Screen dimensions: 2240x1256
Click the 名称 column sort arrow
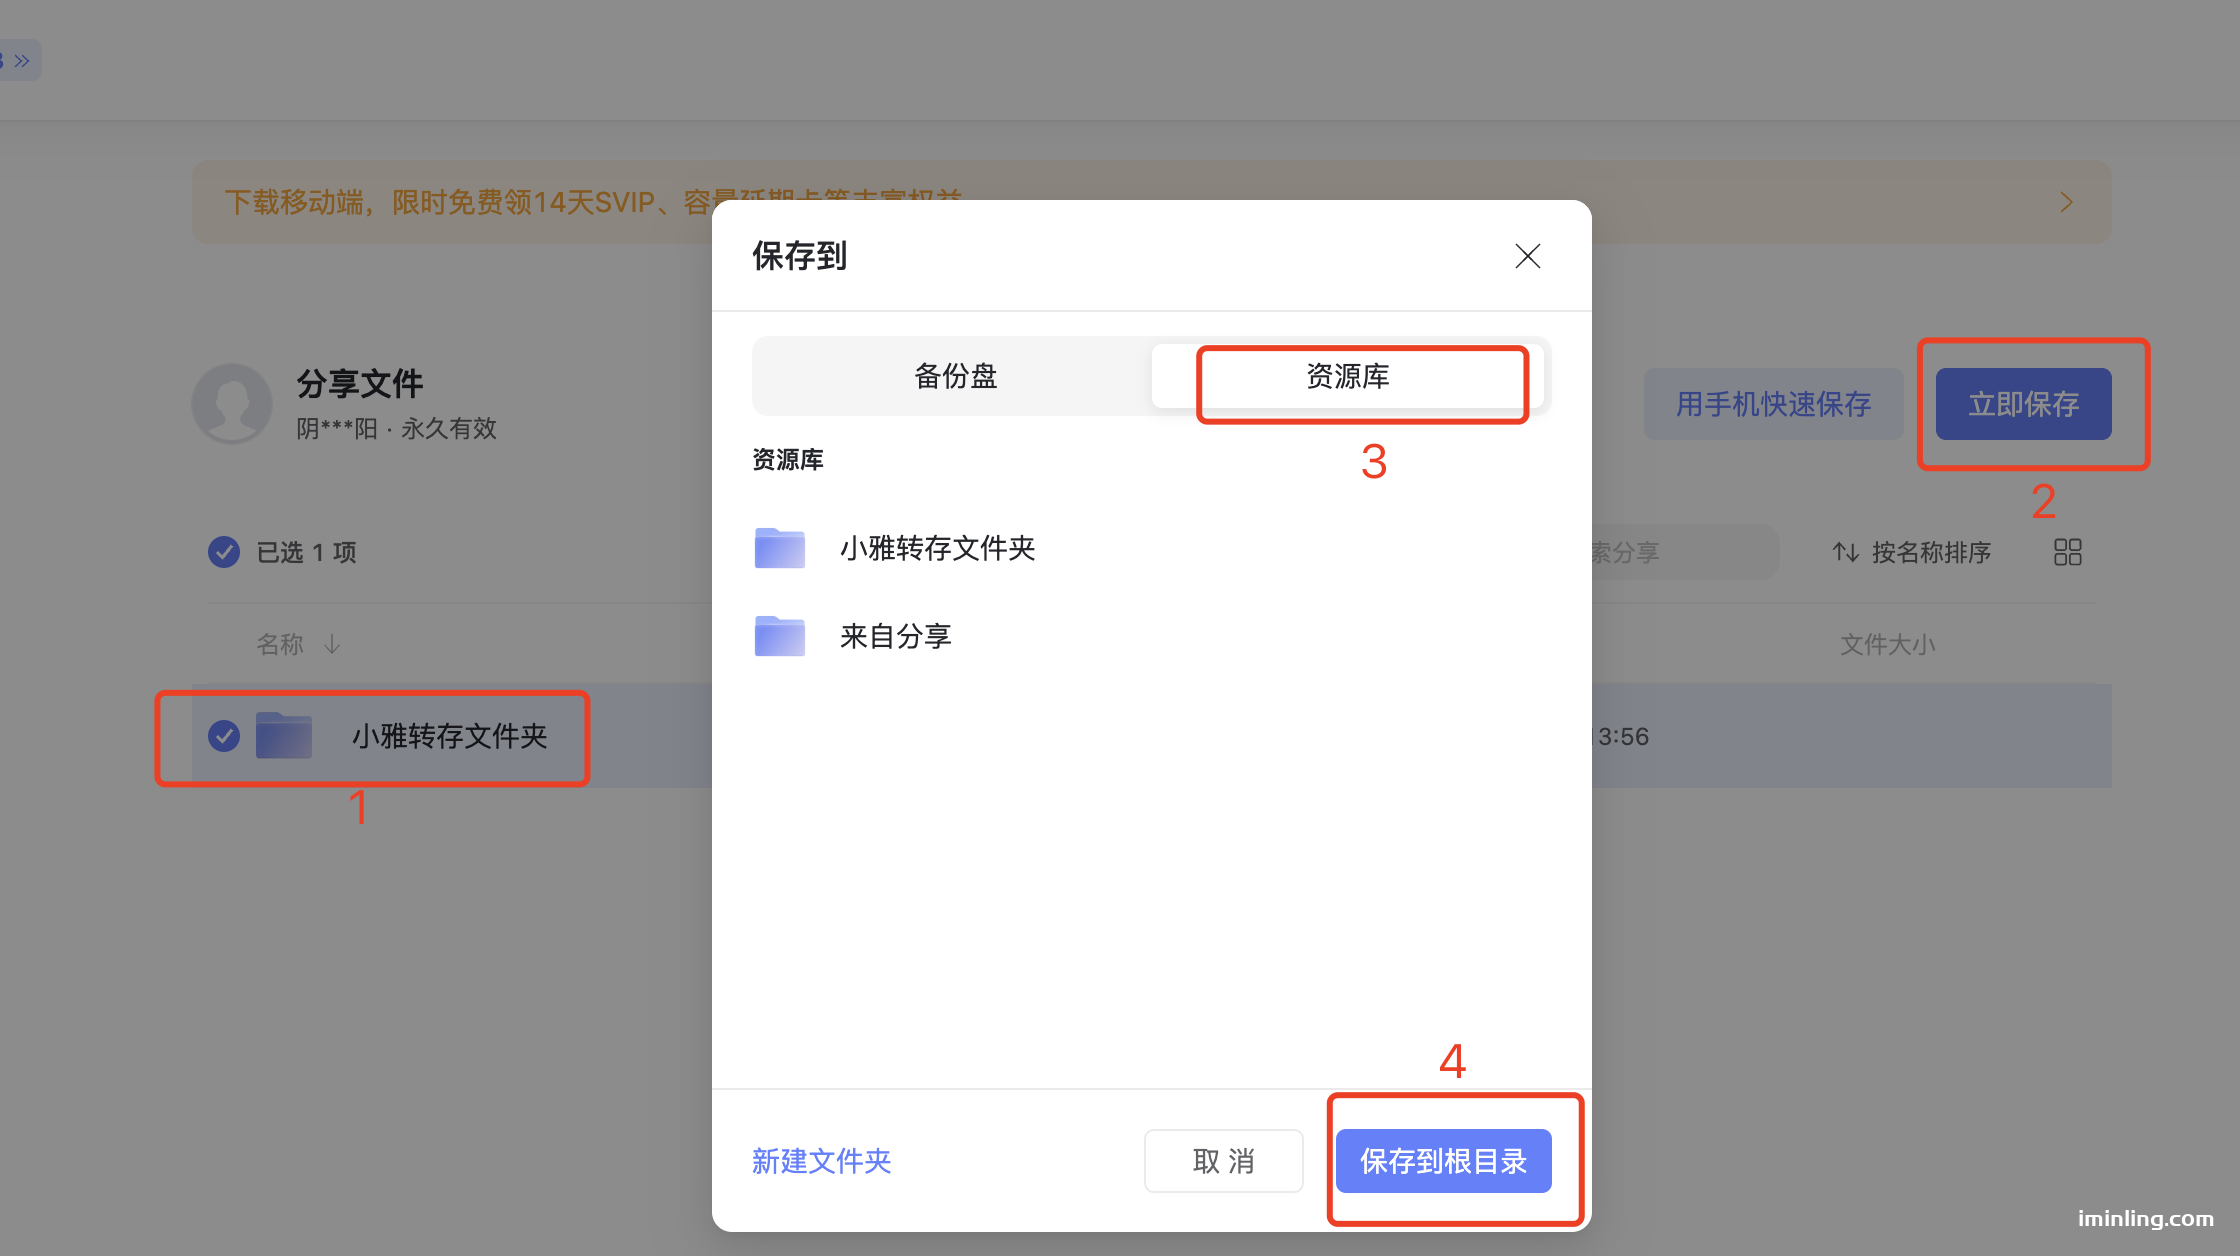pos(332,644)
